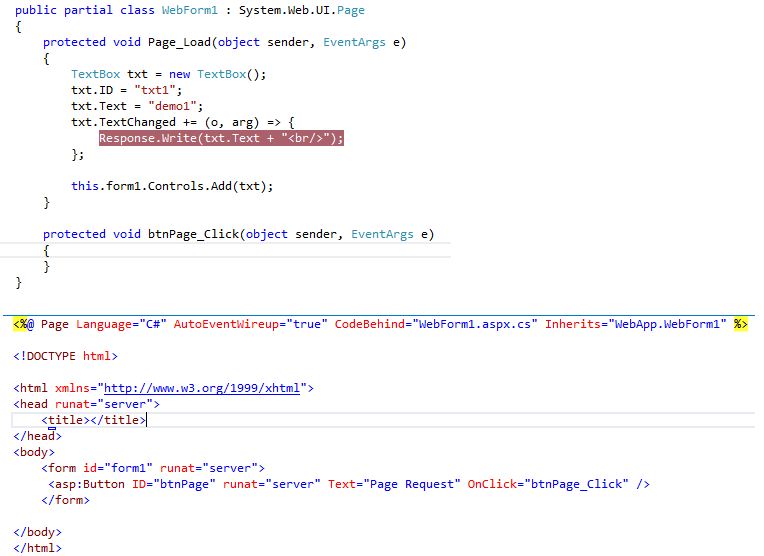Click the Language="C#" attribute
This screenshot has height=556, width=764.
[121, 325]
